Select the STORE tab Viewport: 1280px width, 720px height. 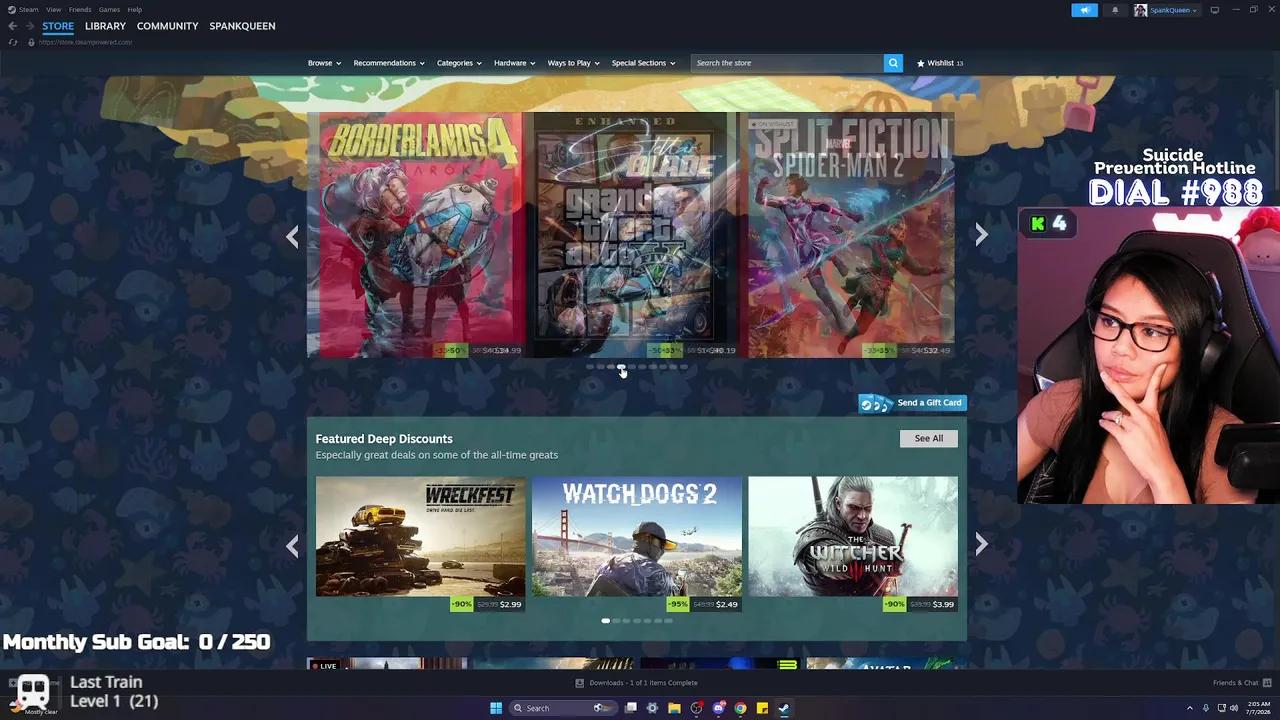pos(58,26)
